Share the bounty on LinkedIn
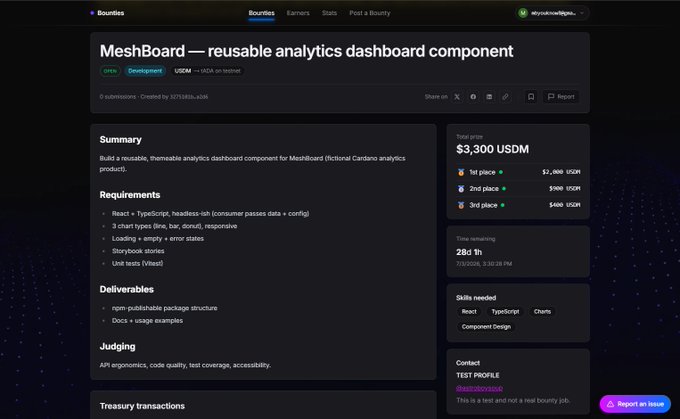Screen dimensions: 680x419 tap(489, 97)
